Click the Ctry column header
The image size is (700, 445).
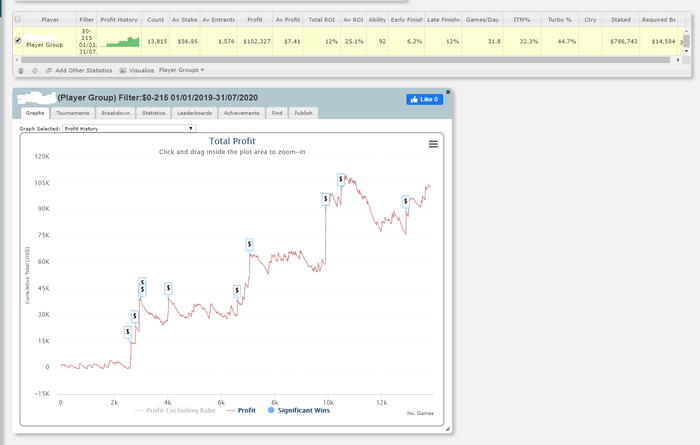pos(590,20)
